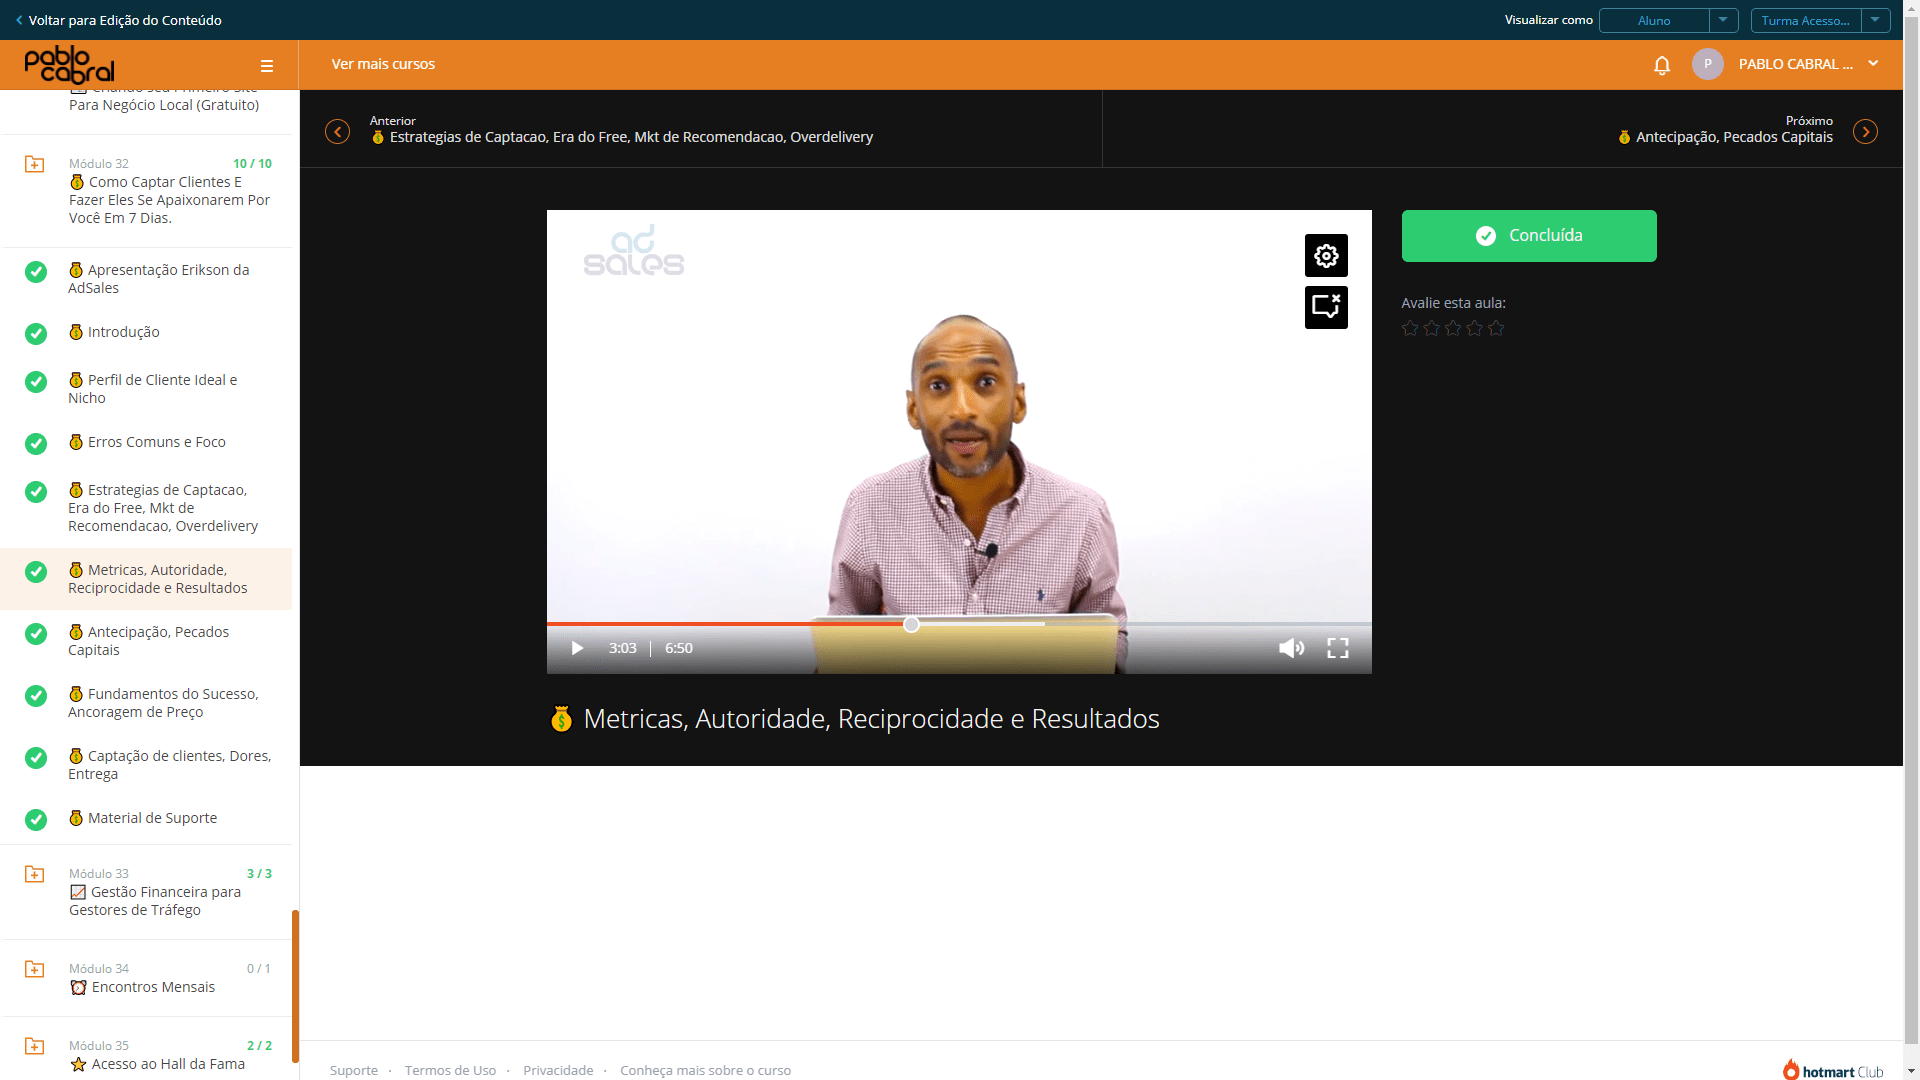This screenshot has height=1080, width=1920.
Task: Click the hamburger menu icon in sidebar
Action: click(267, 66)
